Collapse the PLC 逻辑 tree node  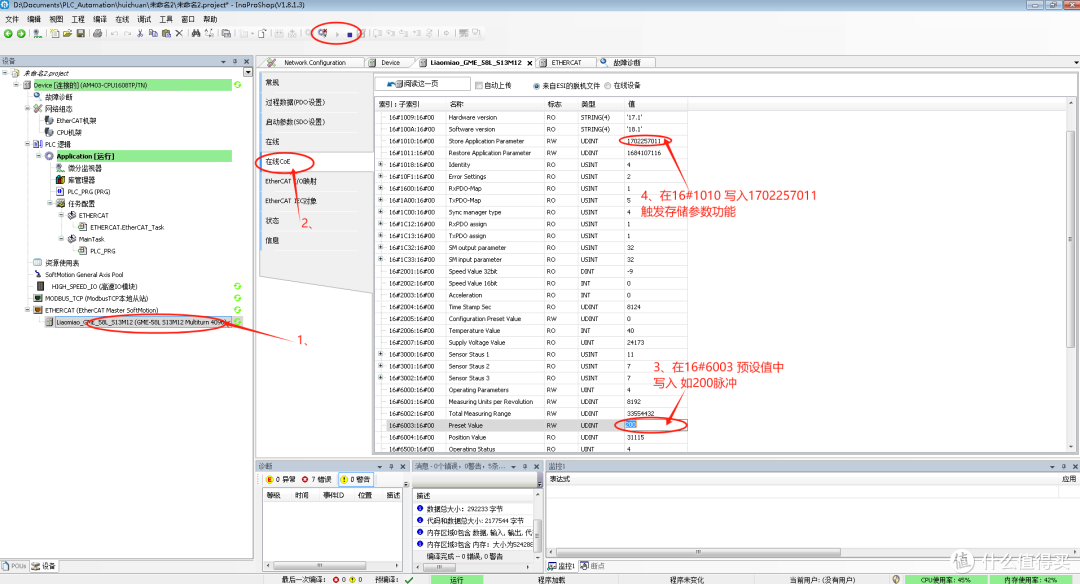click(x=28, y=144)
